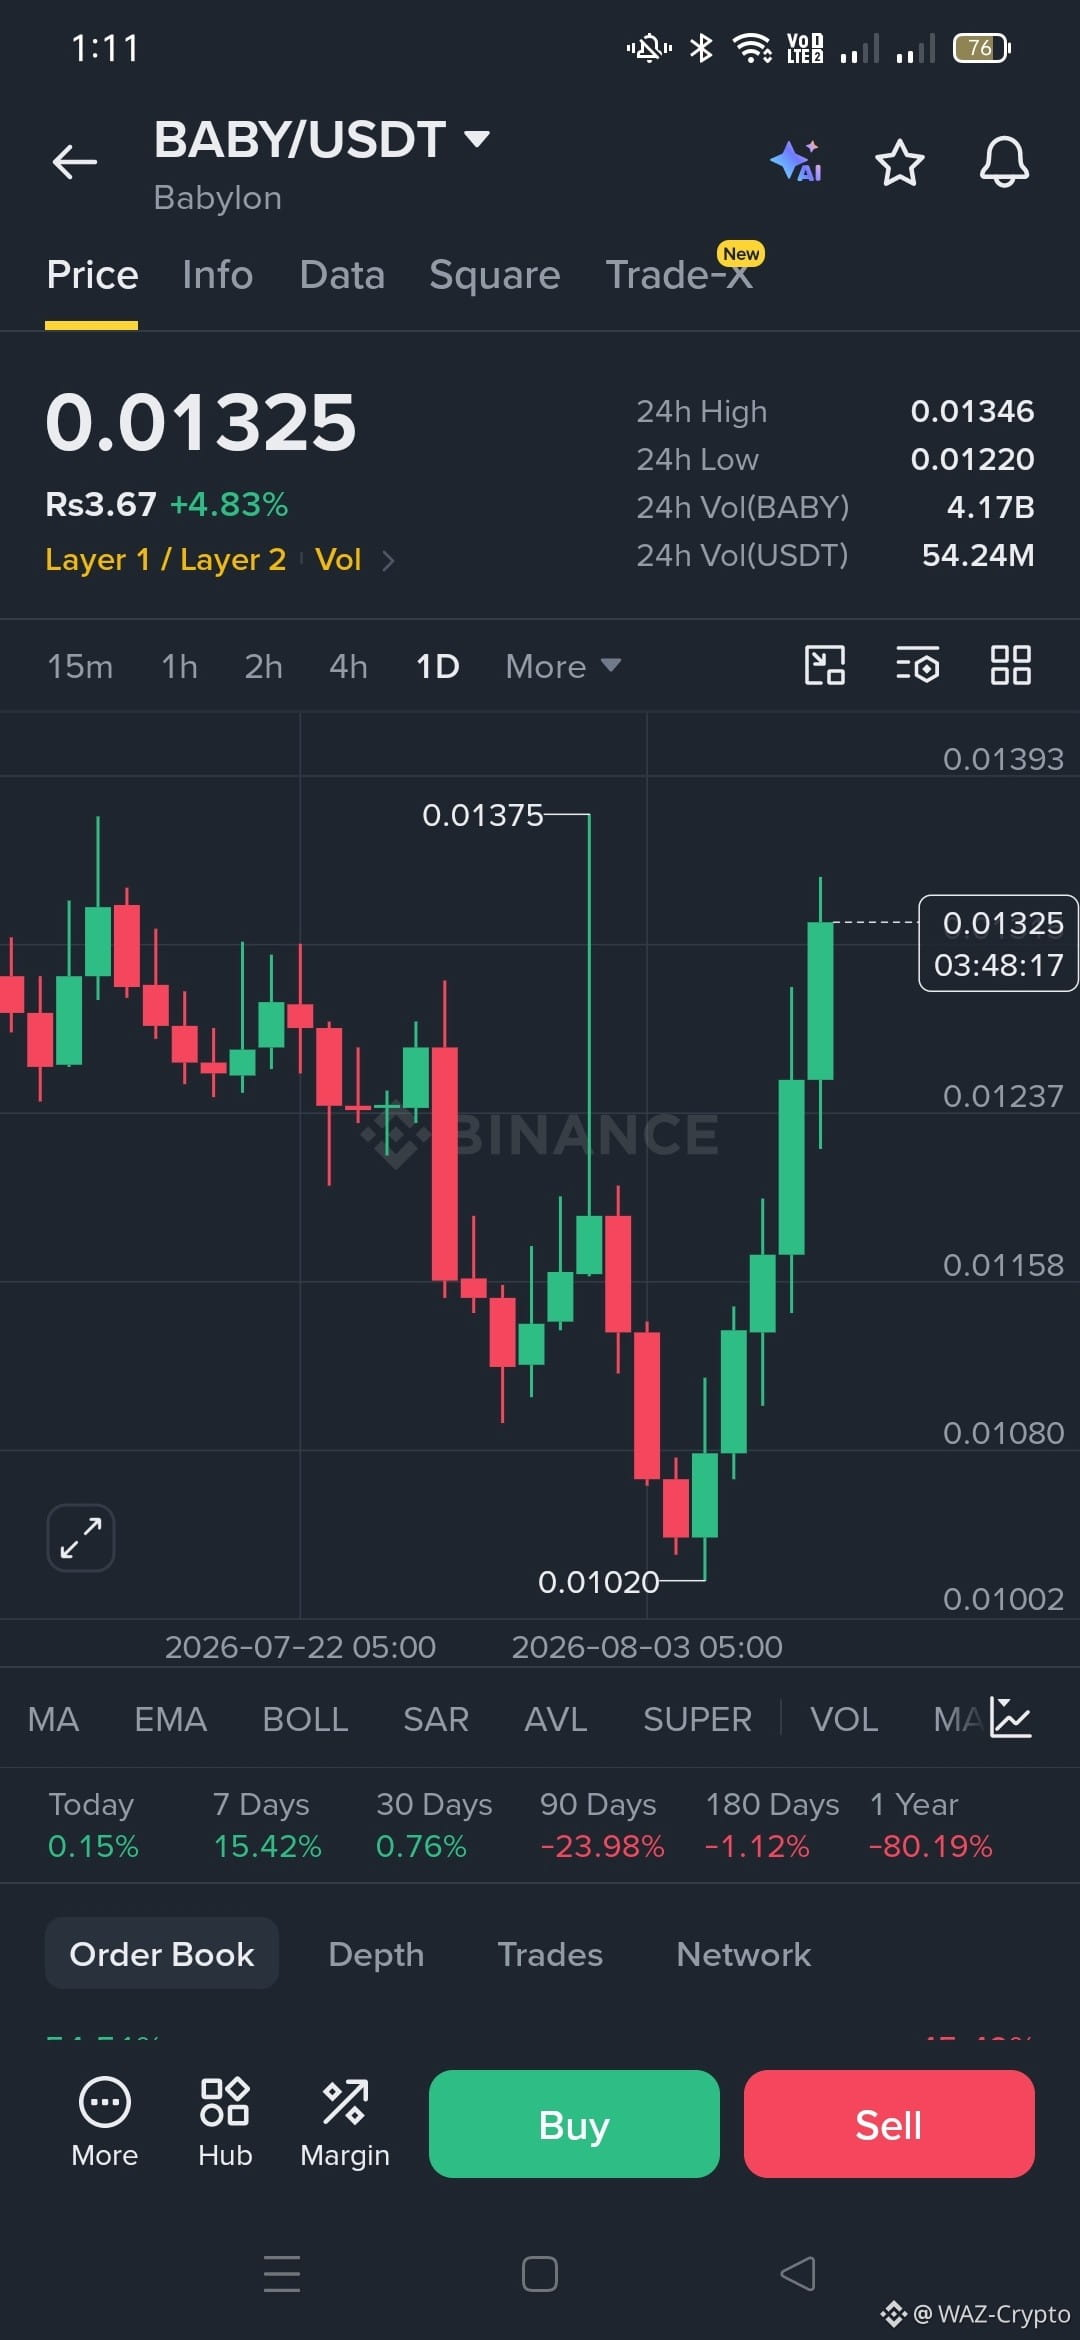Toggle the VOL sub-indicator
1080x2340 pixels.
click(844, 1719)
